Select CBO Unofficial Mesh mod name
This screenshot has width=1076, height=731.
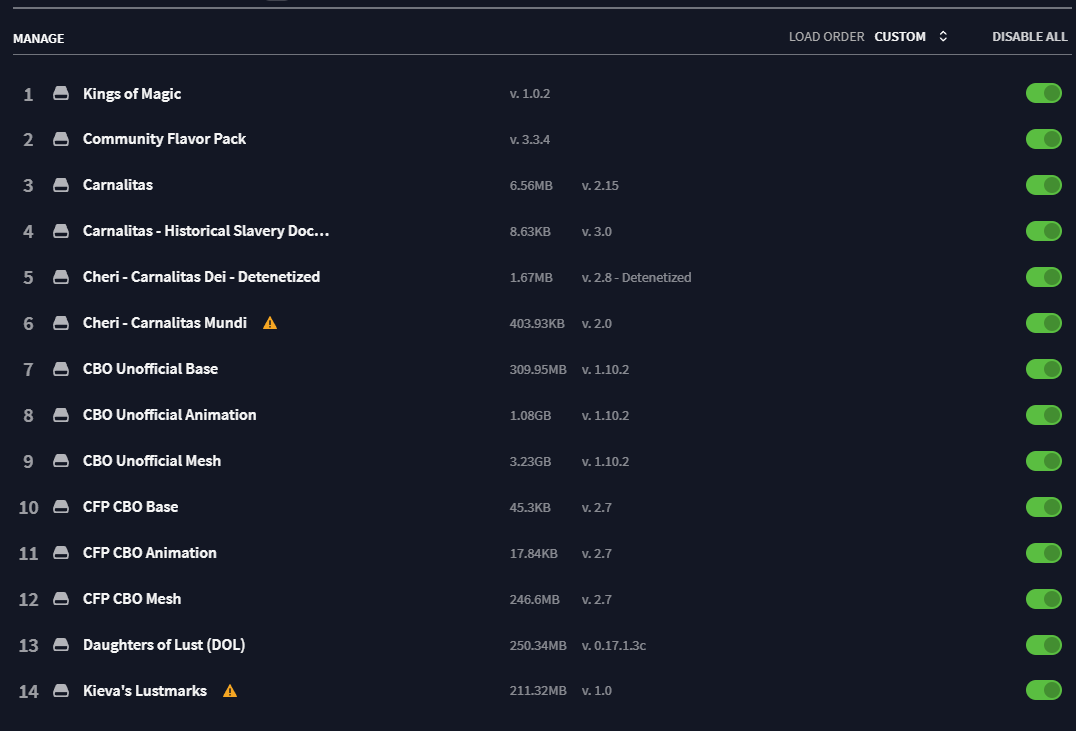pos(152,461)
